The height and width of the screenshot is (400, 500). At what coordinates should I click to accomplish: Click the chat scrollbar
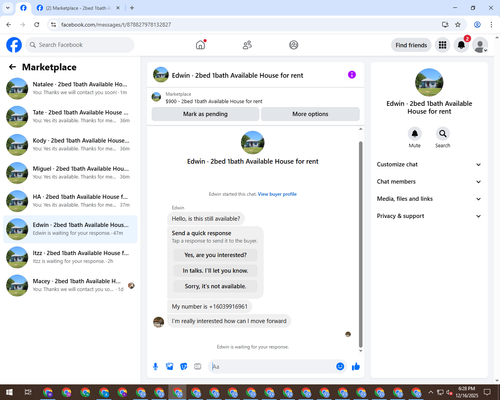click(360, 244)
